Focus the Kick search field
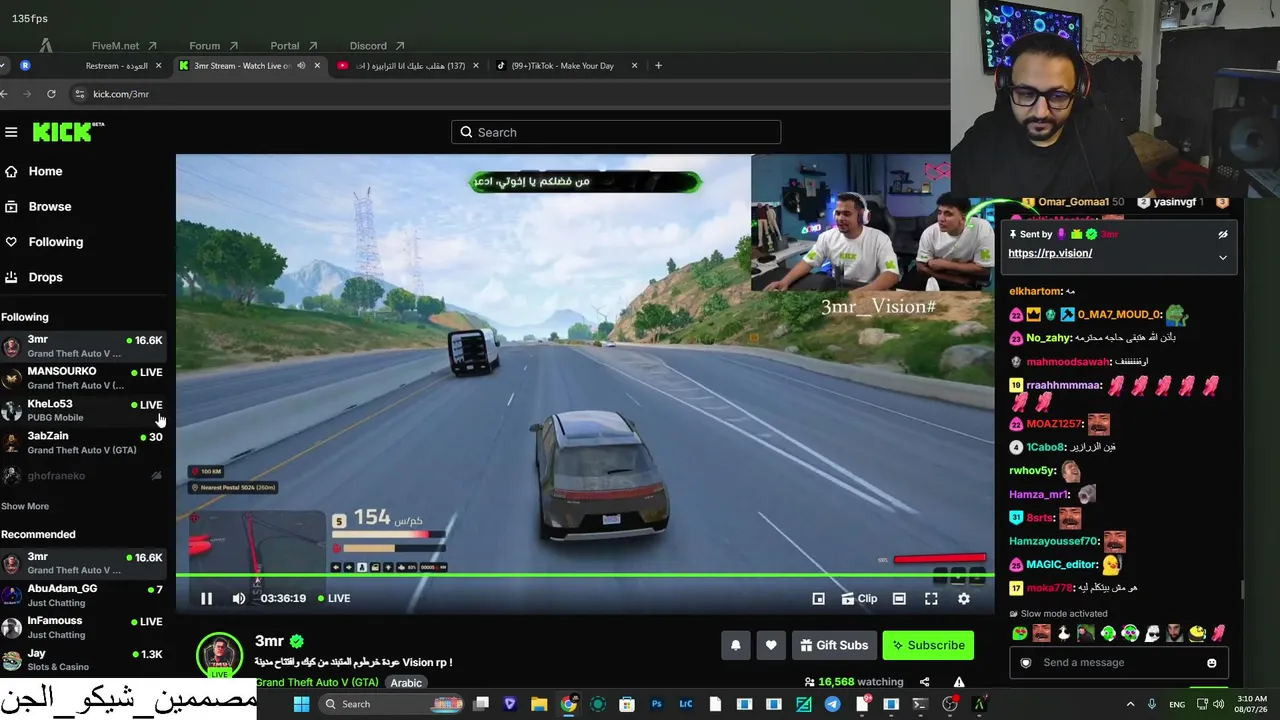Viewport: 1280px width, 720px height. pyautogui.click(x=615, y=132)
